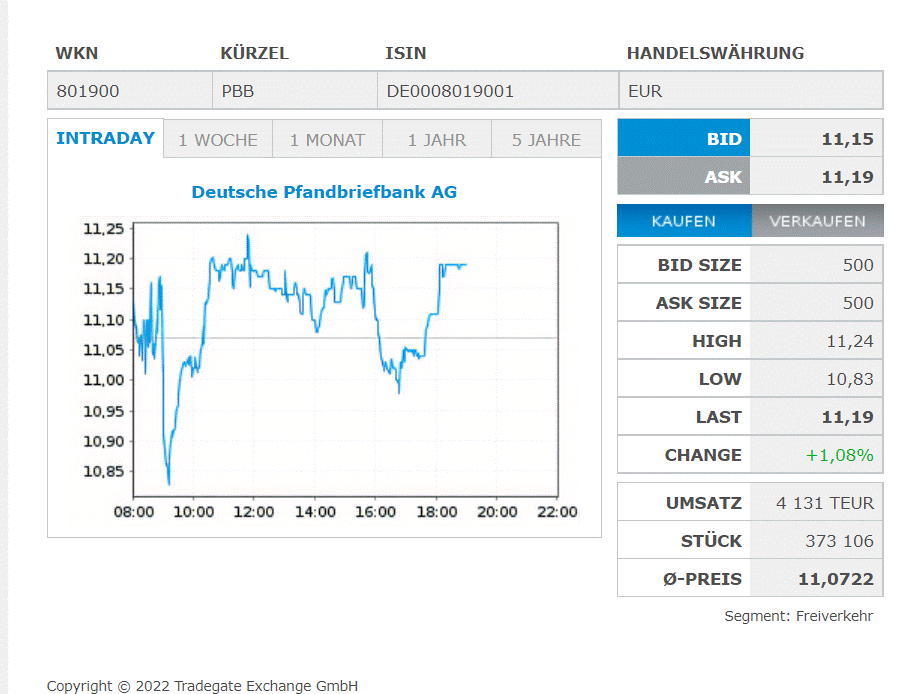
Task: Click the Ø-PREIS value 11,0722
Action: coord(836,579)
